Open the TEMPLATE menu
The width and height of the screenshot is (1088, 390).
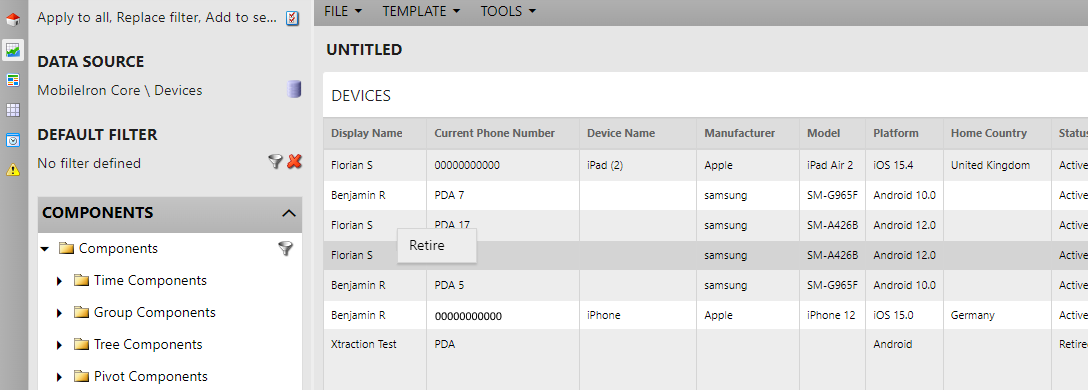pos(421,11)
